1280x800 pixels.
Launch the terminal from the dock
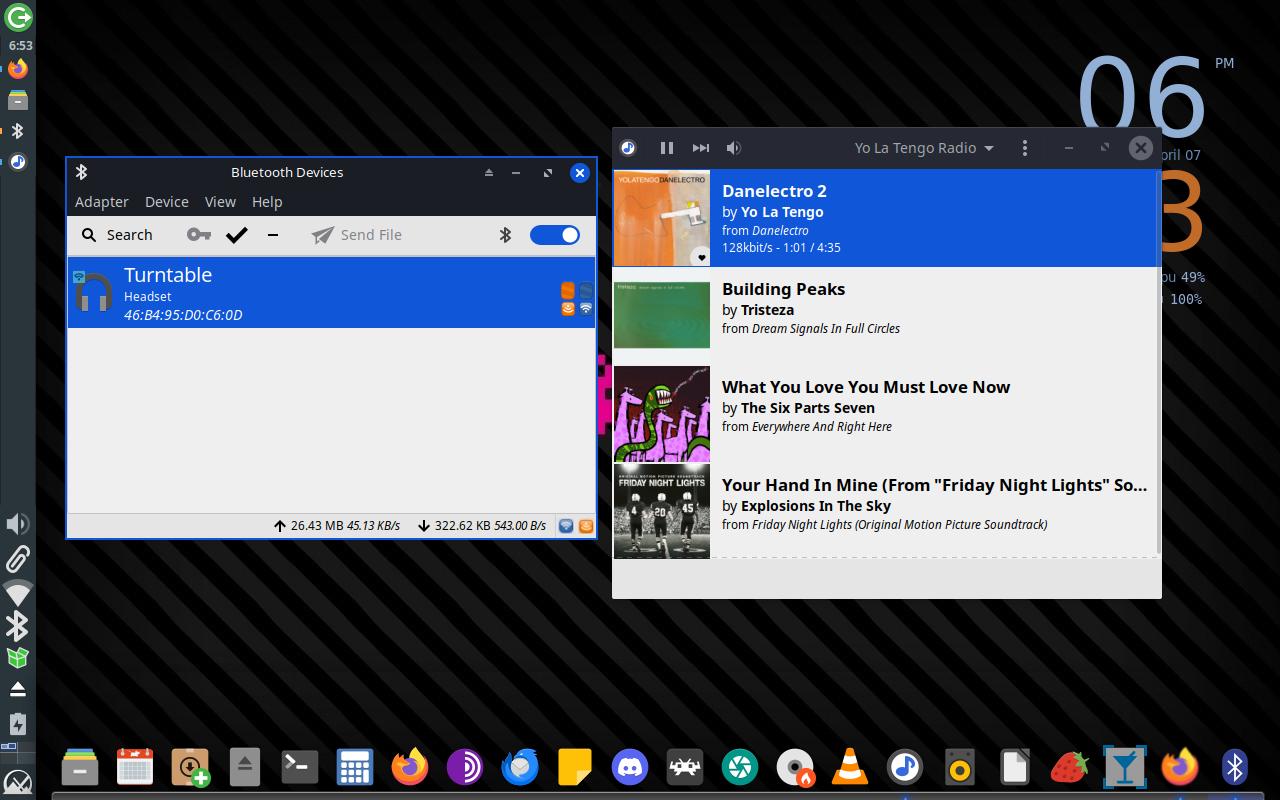(299, 767)
